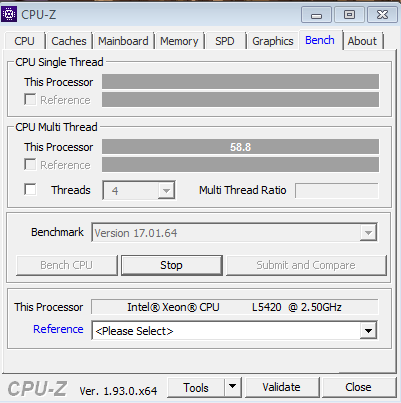Screen dimensions: 401x403
Task: Open the Tools dropdown arrow
Action: [x=233, y=387]
